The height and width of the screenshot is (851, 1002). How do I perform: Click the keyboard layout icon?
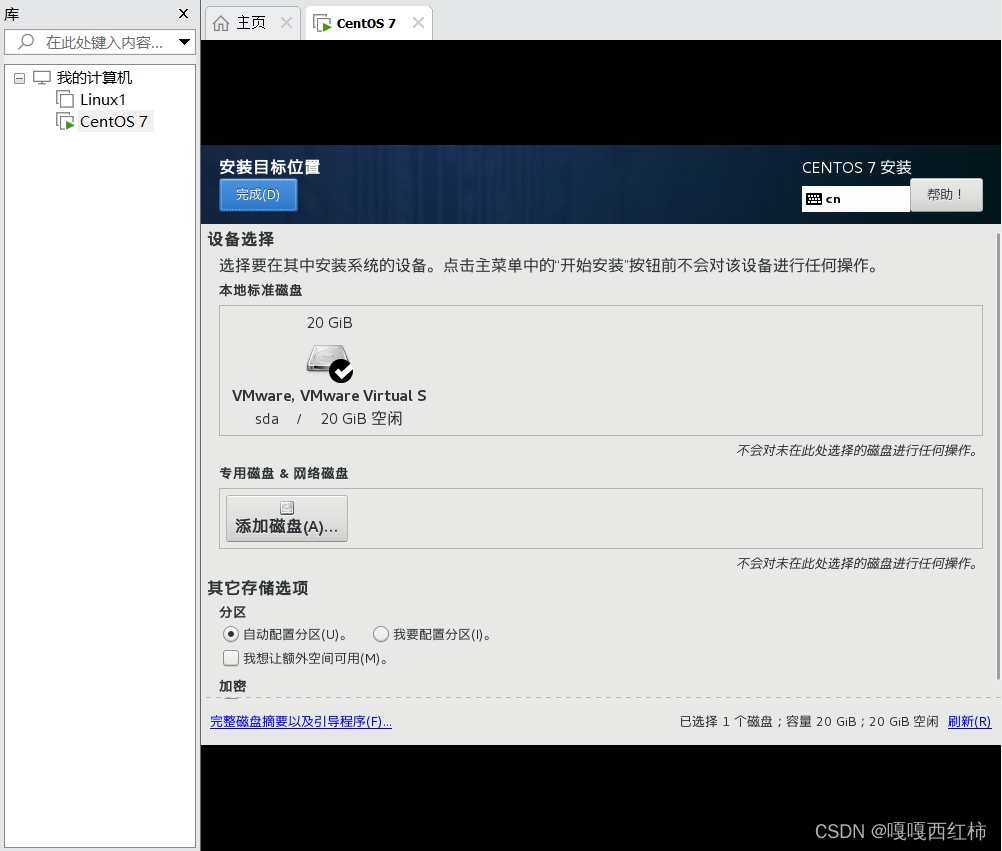pos(813,199)
